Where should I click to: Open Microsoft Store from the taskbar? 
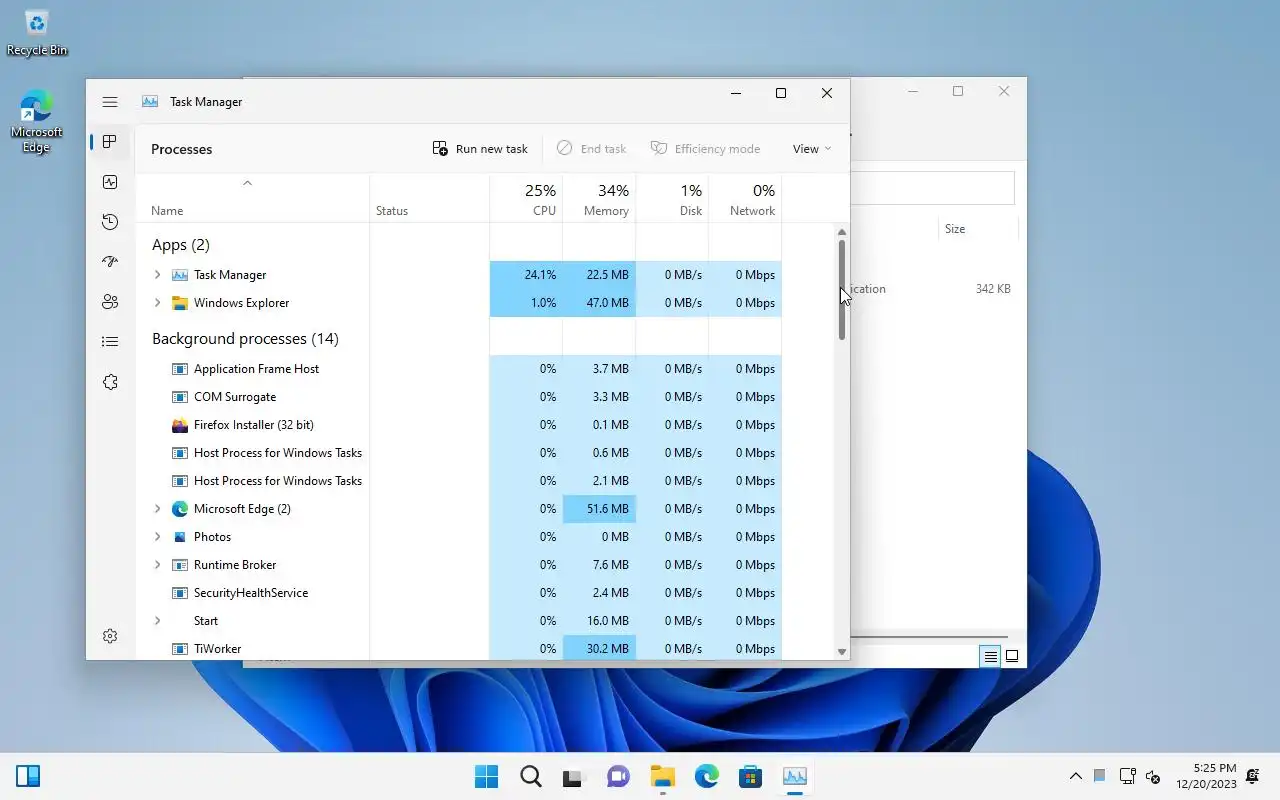tap(750, 776)
